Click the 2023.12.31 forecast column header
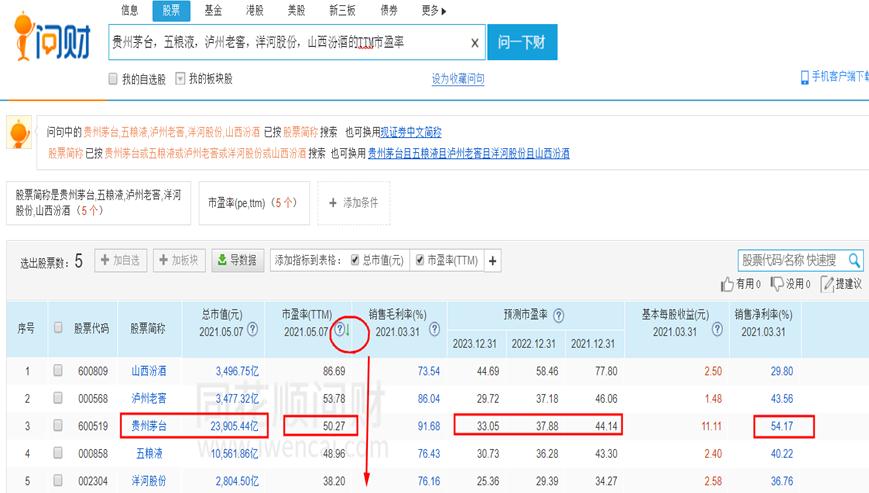The image size is (869, 493). coord(474,343)
